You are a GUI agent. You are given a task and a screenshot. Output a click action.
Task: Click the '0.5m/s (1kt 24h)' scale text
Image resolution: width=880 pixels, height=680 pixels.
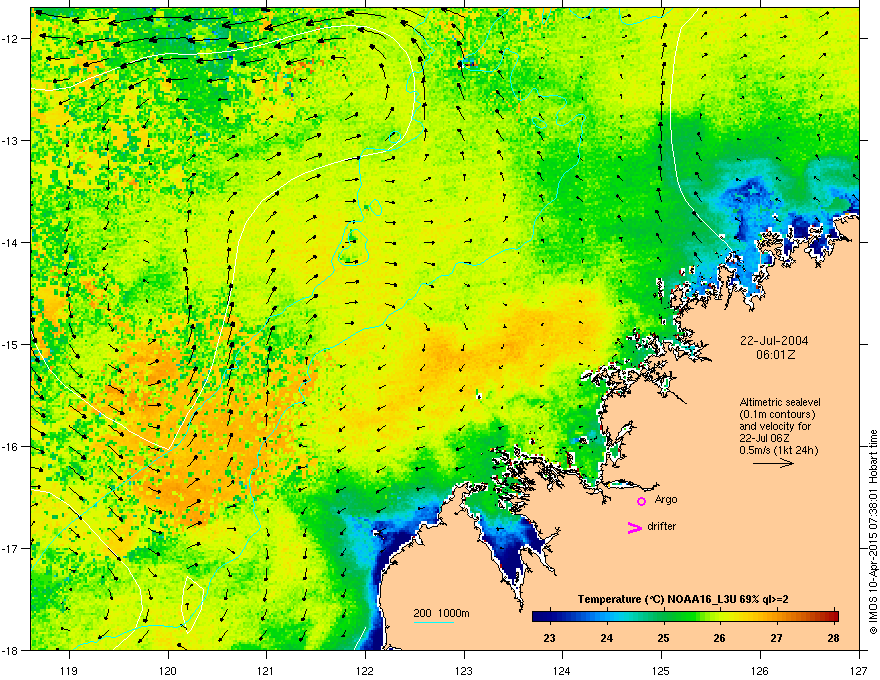point(778,450)
